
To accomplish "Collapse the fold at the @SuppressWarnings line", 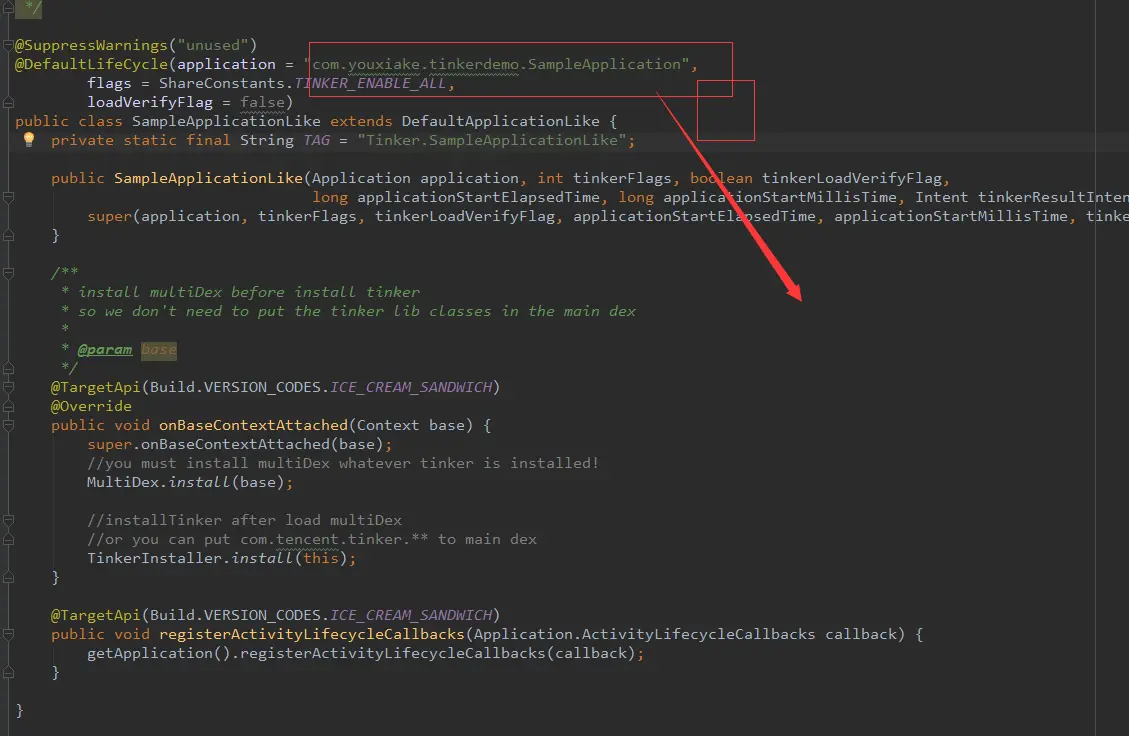I will (x=9, y=45).
